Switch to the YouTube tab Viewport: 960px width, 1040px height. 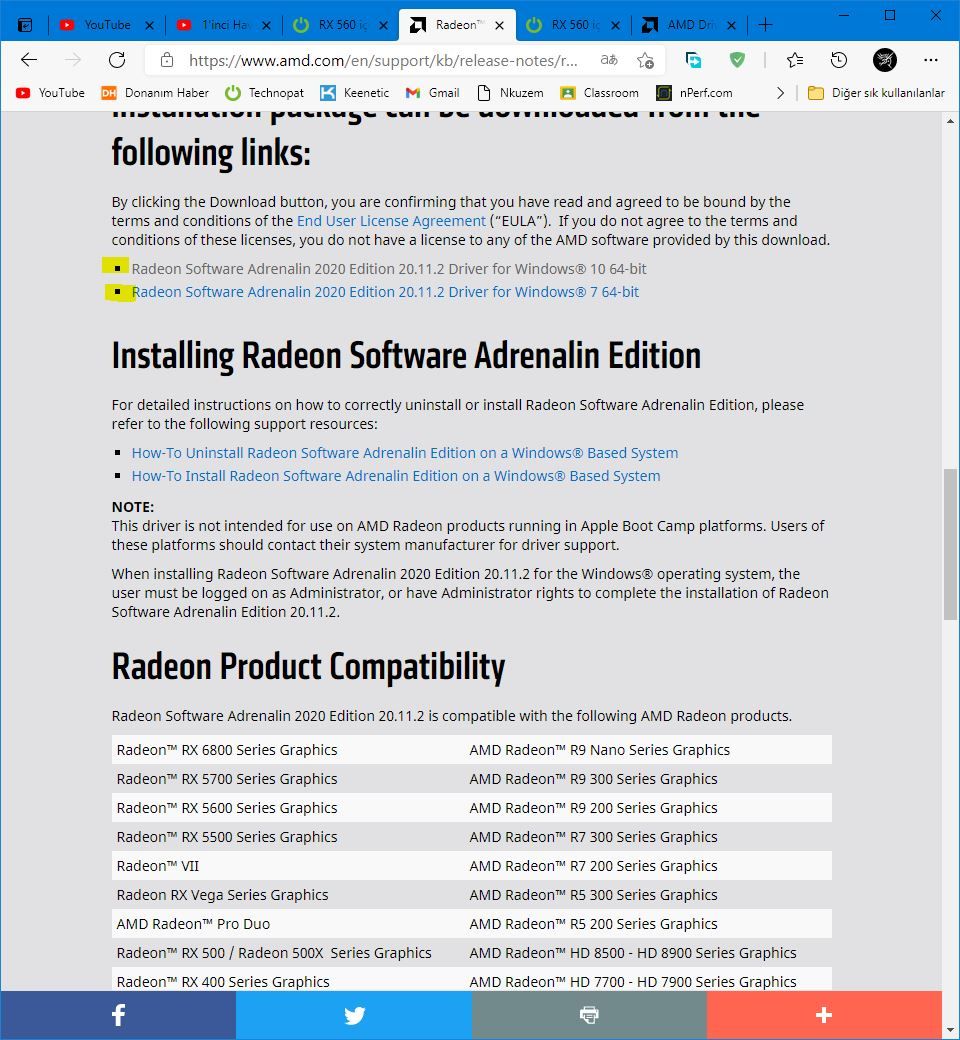(106, 25)
